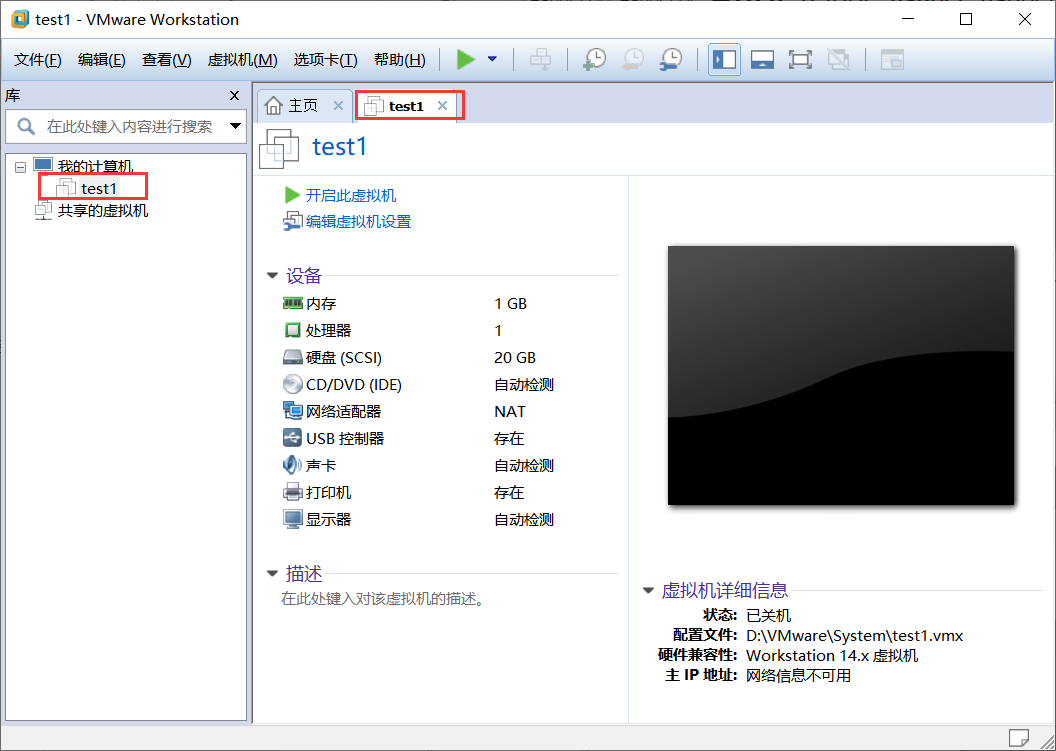Open the 编辑(E) menu
Viewport: 1056px width, 751px height.
coord(102,60)
